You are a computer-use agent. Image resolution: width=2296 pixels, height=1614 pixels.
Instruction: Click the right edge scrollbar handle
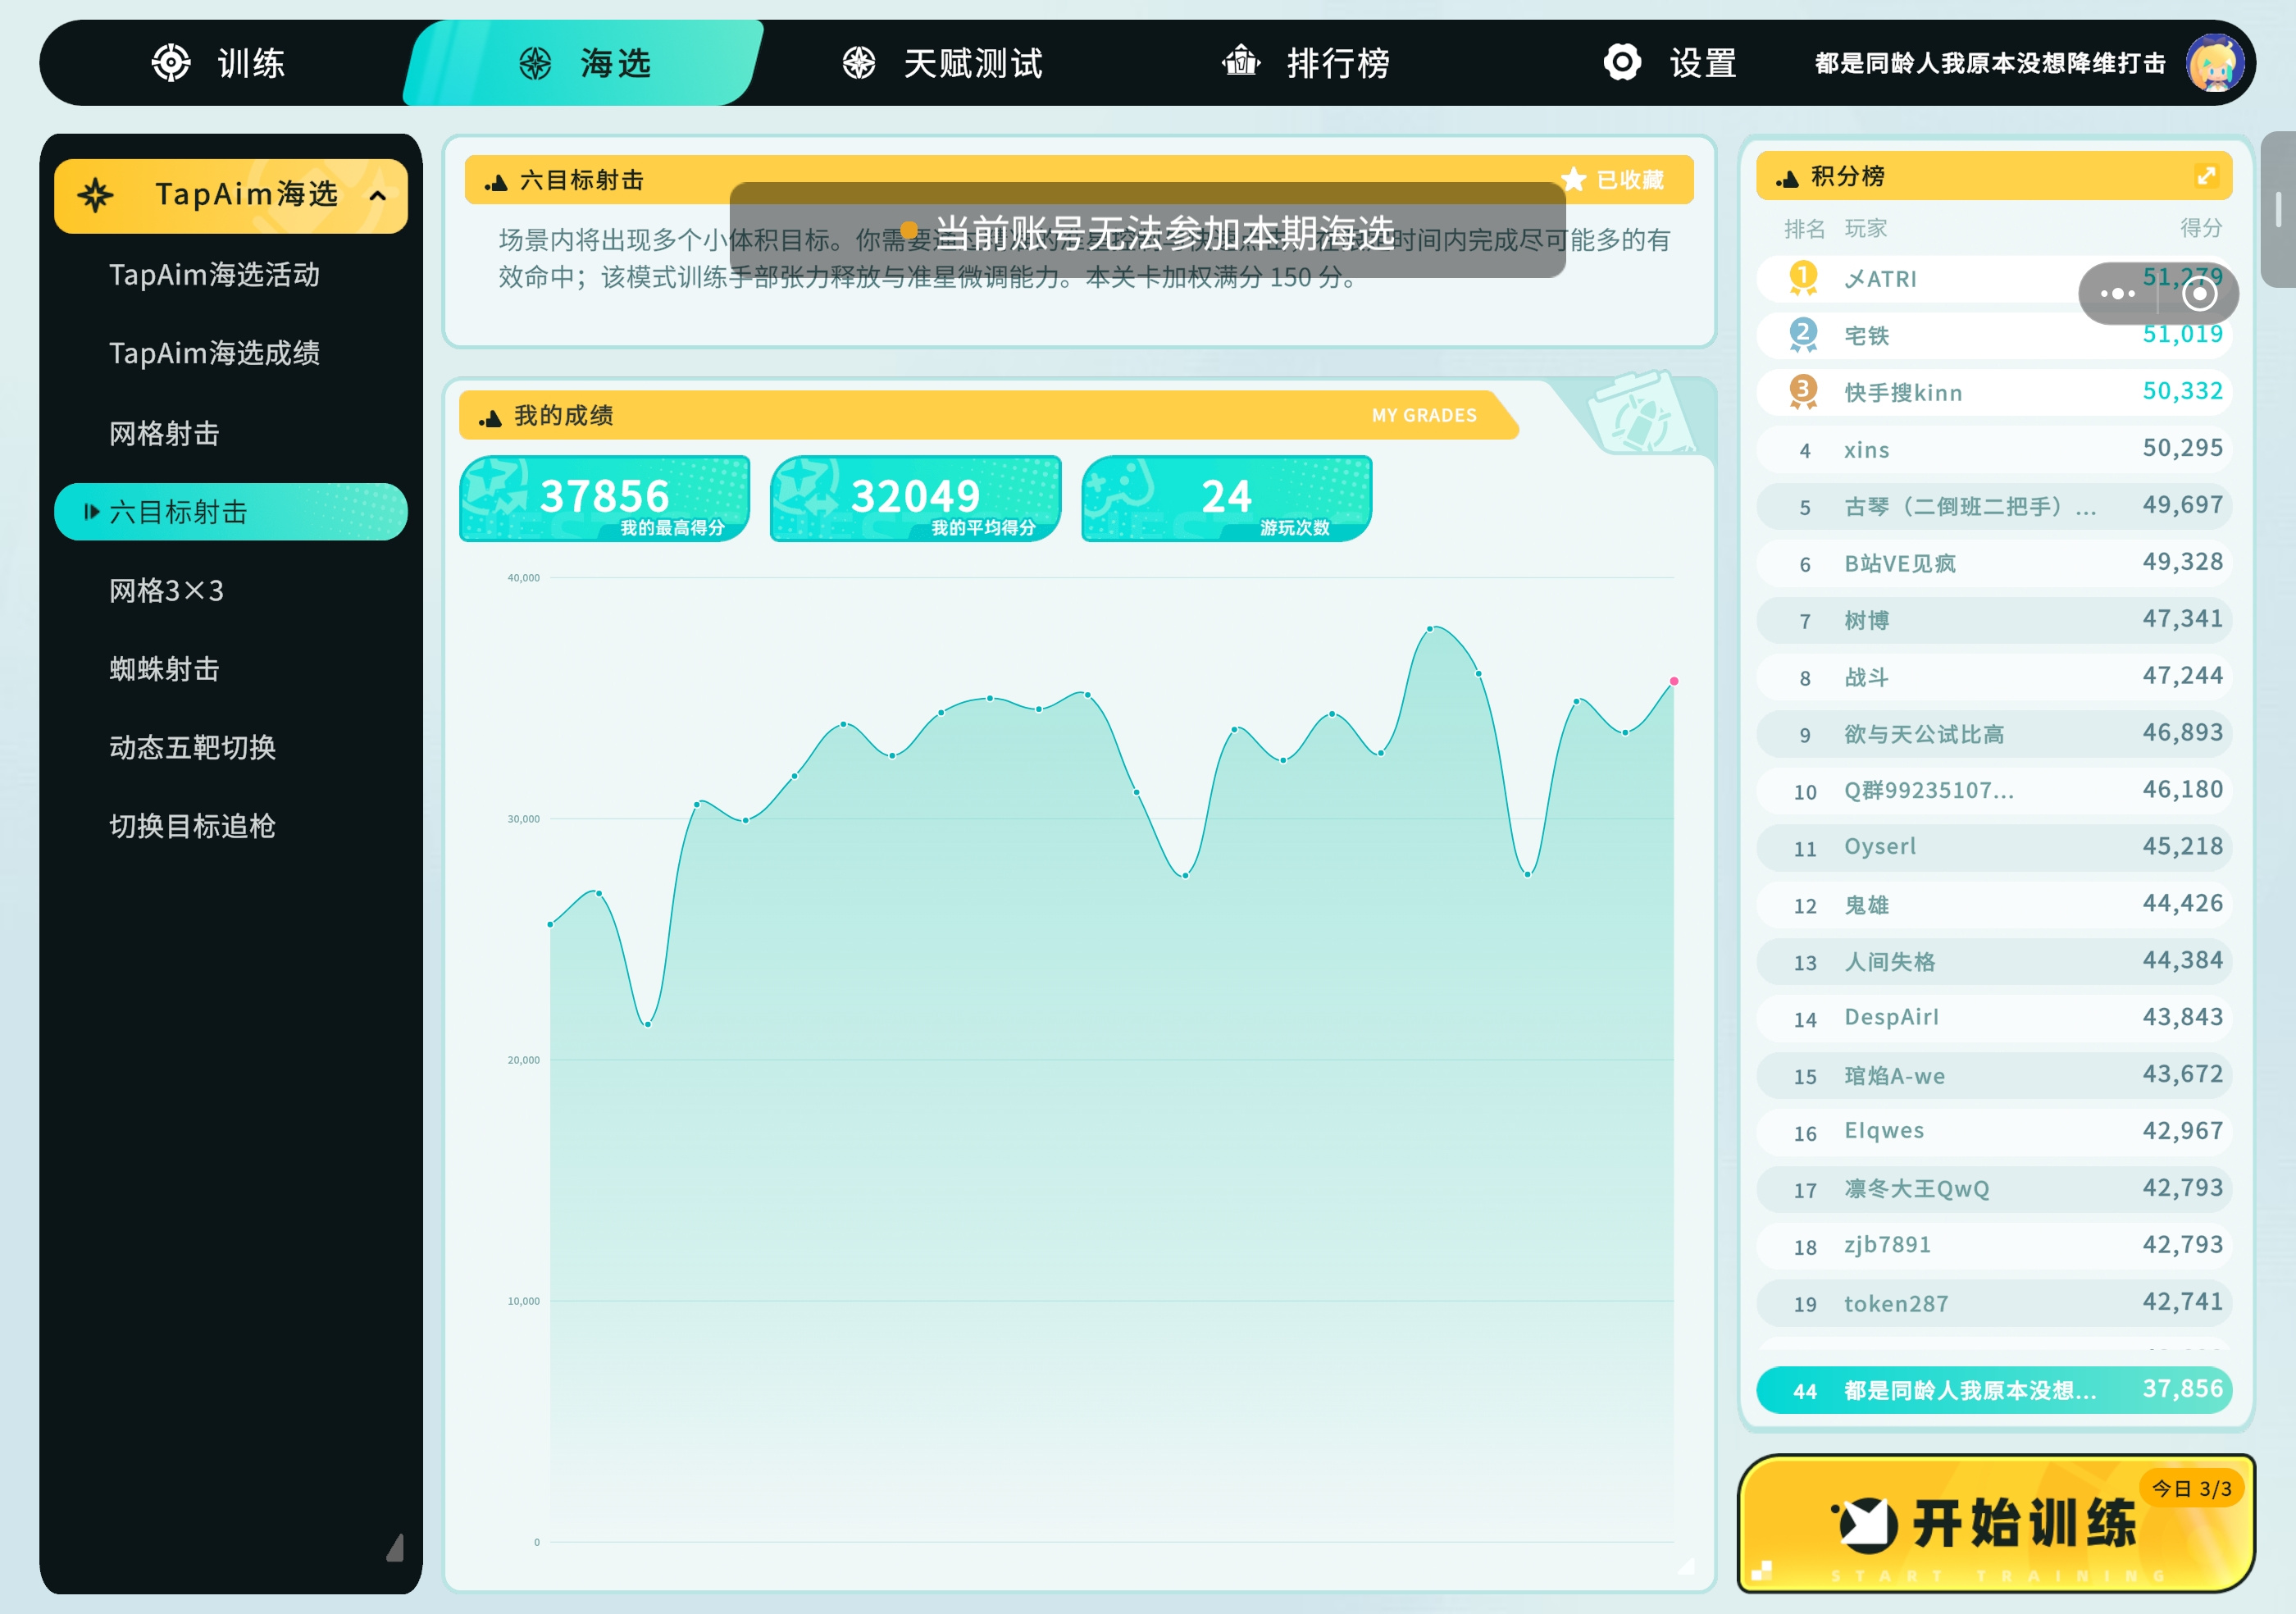click(x=2278, y=210)
